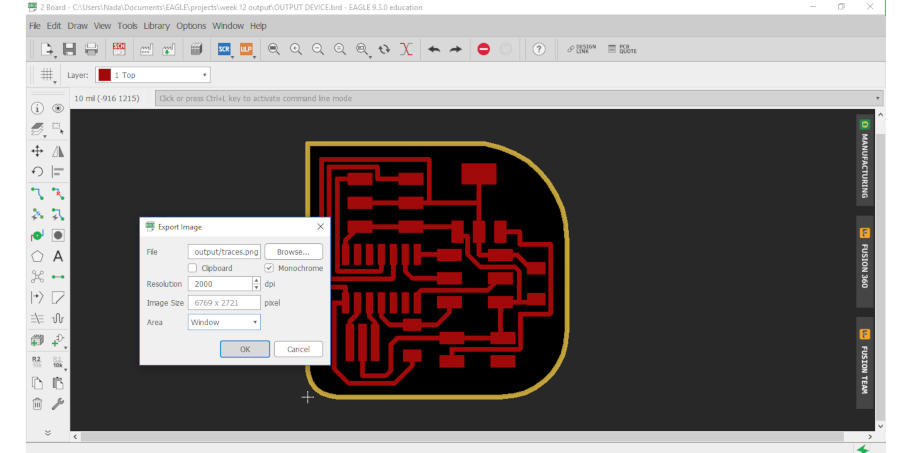Enable the Clipboard checkbox
Image resolution: width=900 pixels, height=453 pixels.
[x=193, y=268]
